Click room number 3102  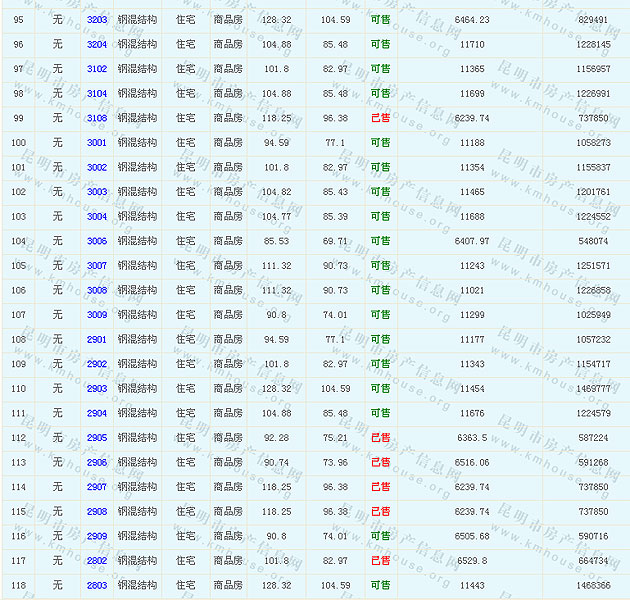coord(97,69)
